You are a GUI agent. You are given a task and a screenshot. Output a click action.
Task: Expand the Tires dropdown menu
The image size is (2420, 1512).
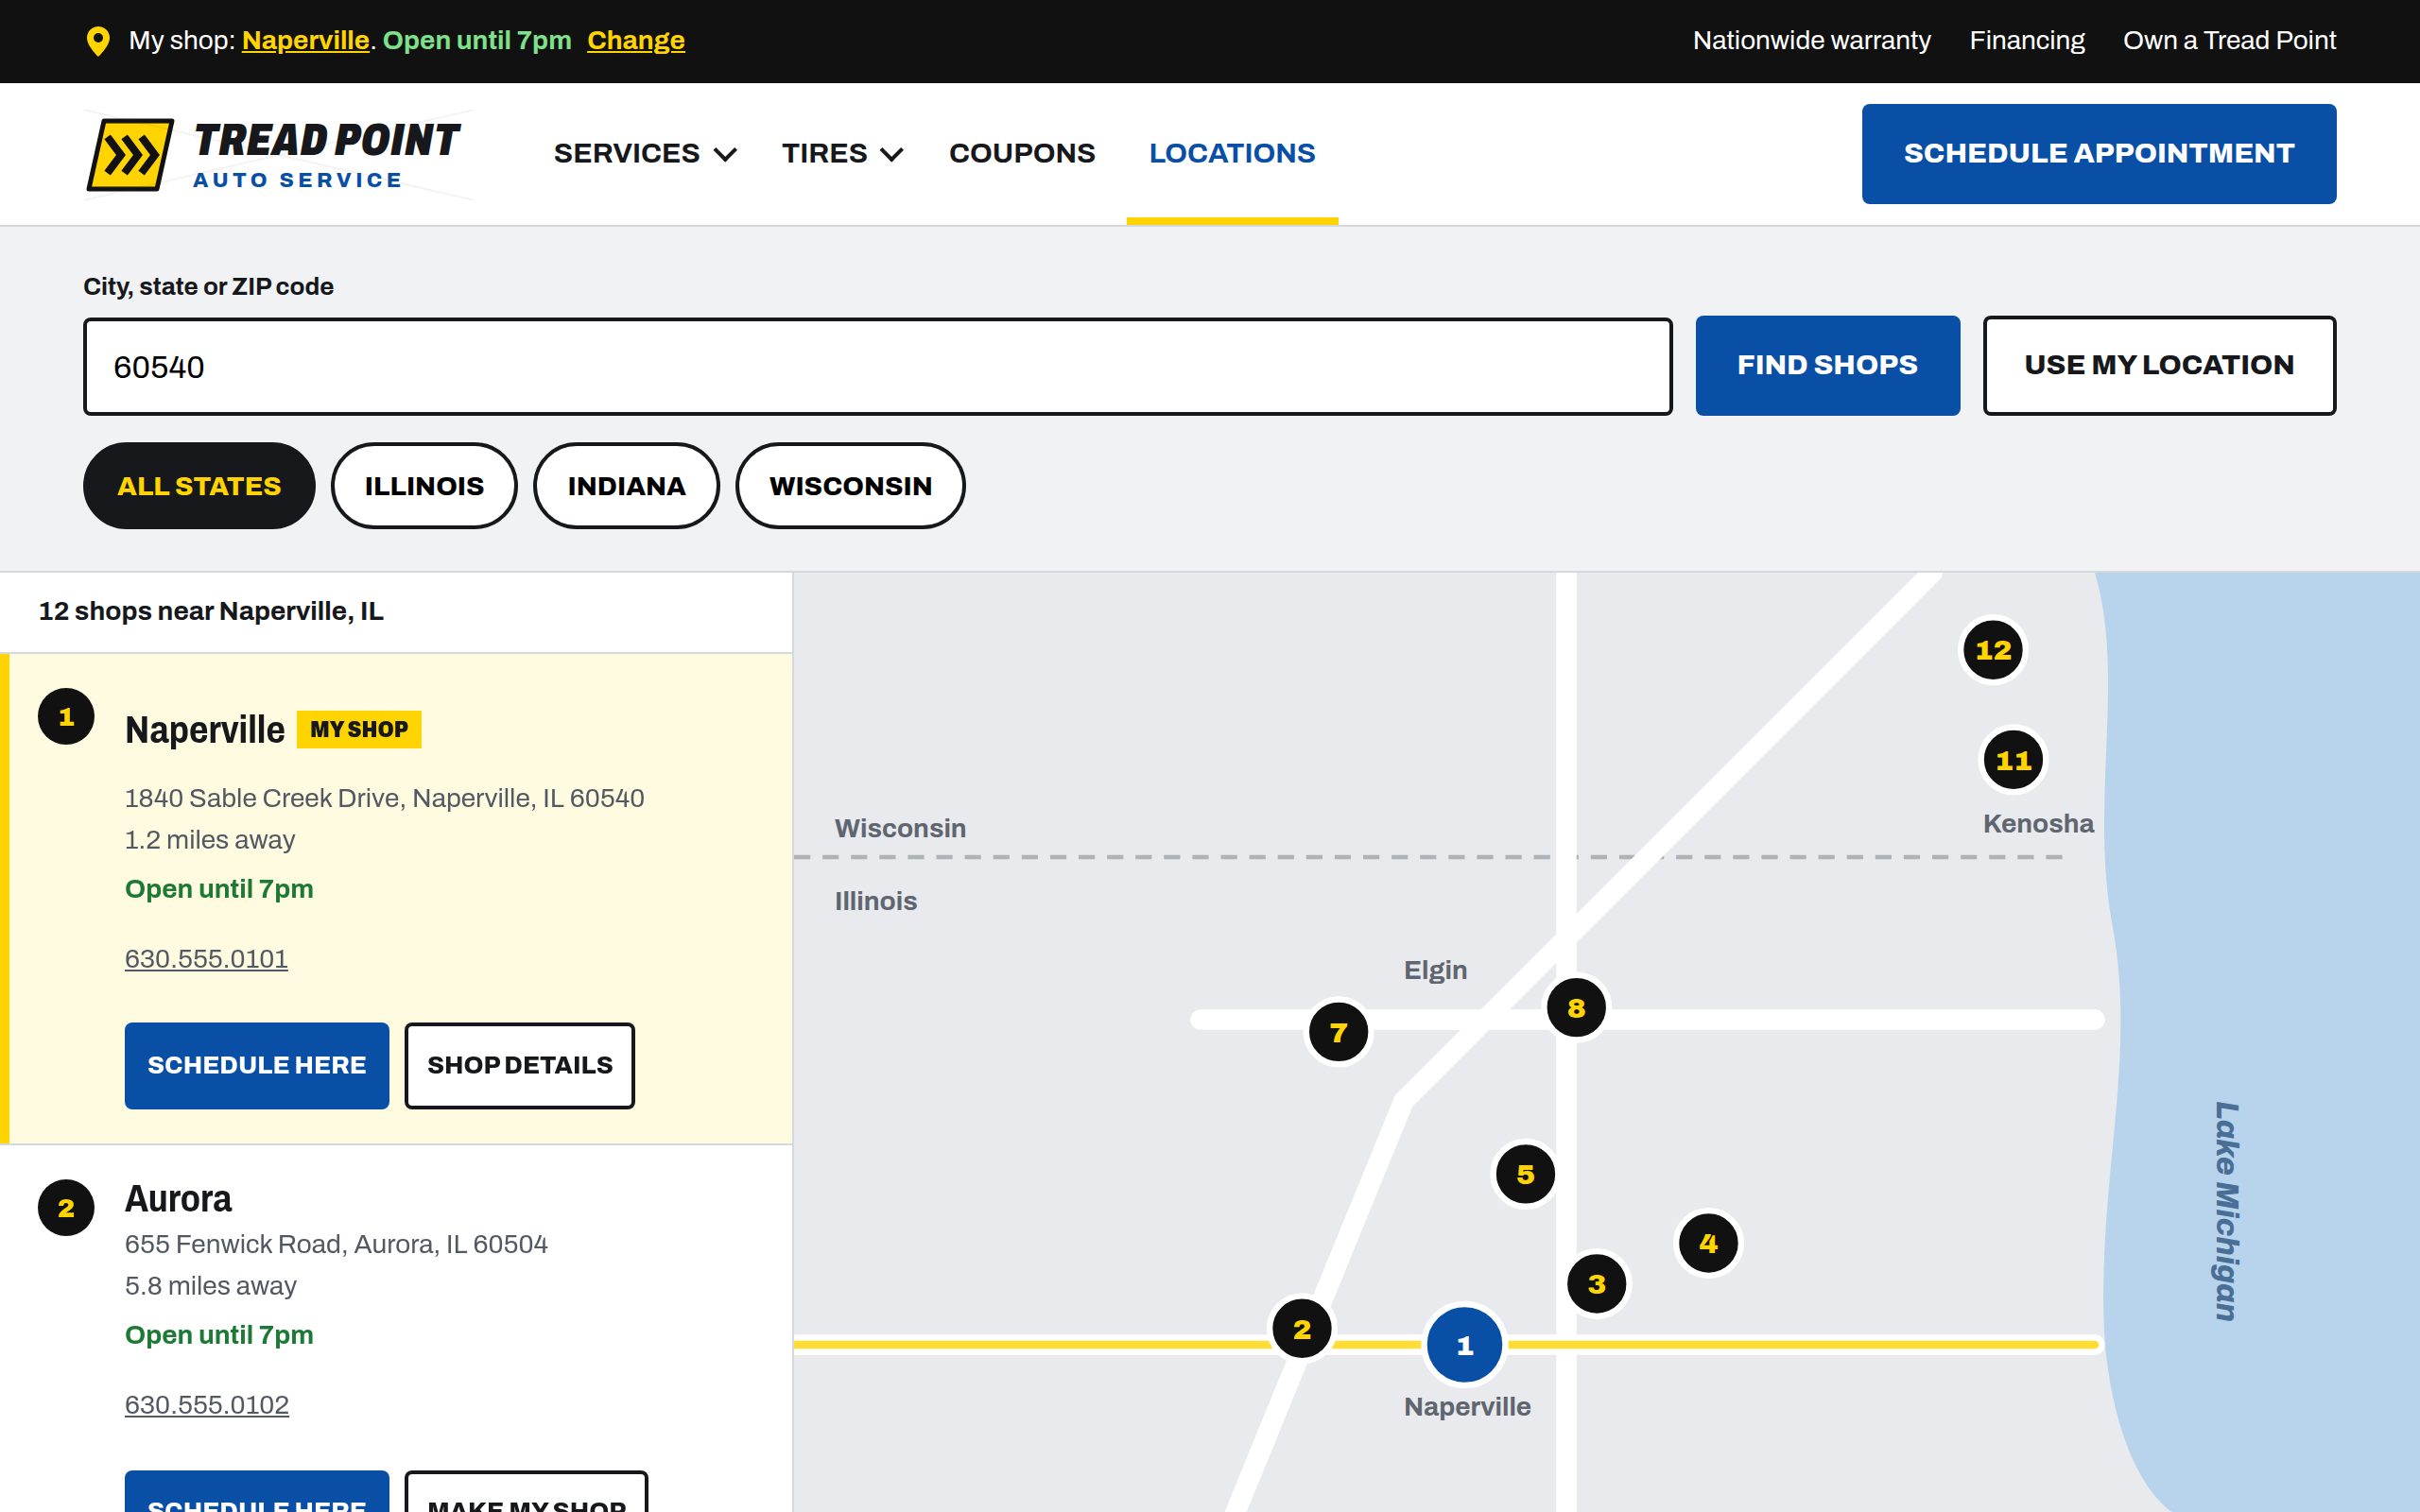point(842,153)
